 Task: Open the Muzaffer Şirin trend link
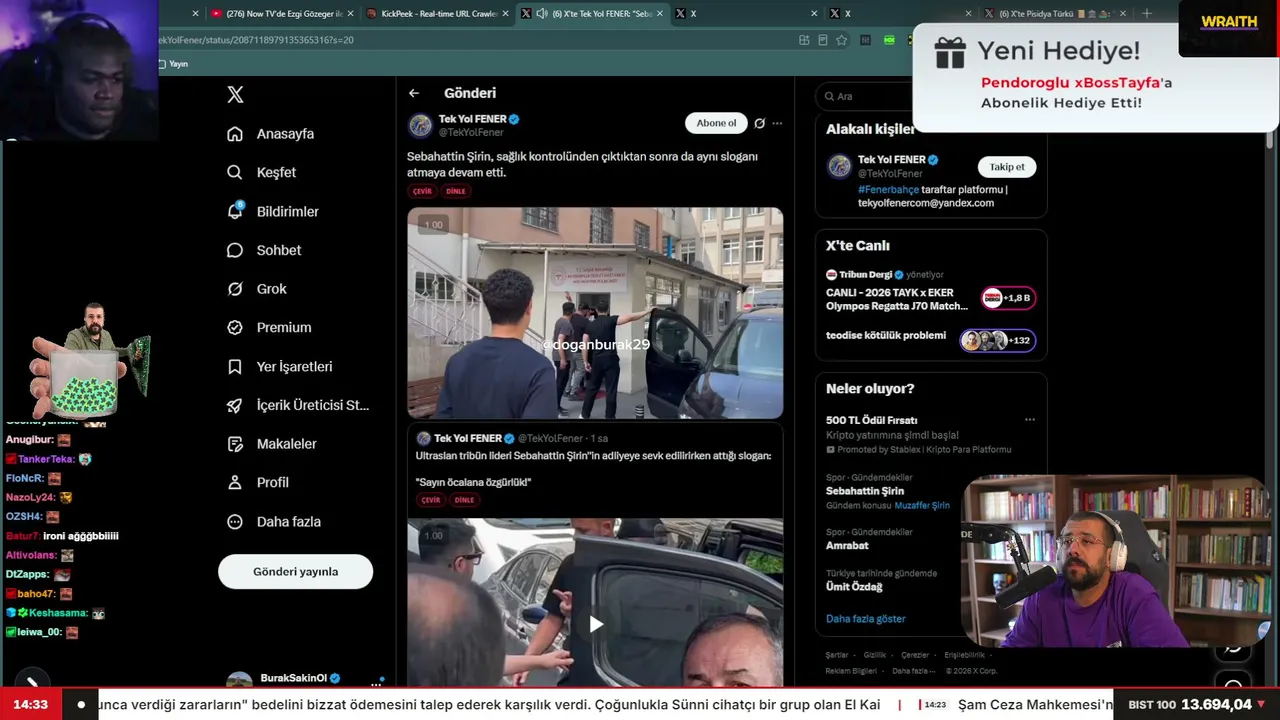coord(922,506)
